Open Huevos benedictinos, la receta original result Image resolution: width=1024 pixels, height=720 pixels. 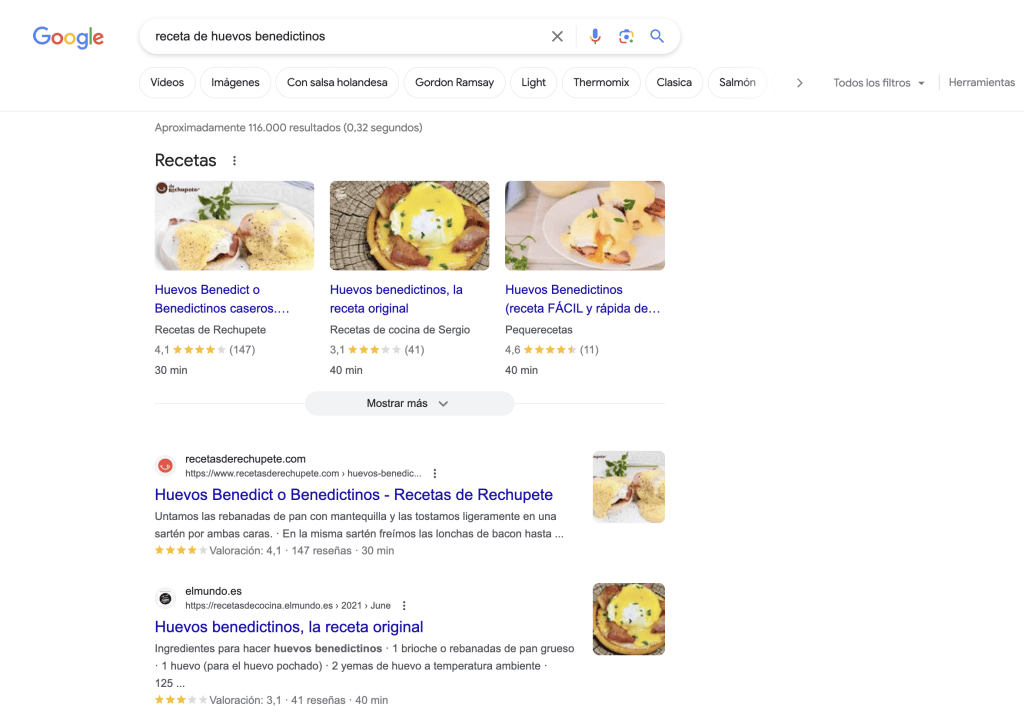click(289, 627)
